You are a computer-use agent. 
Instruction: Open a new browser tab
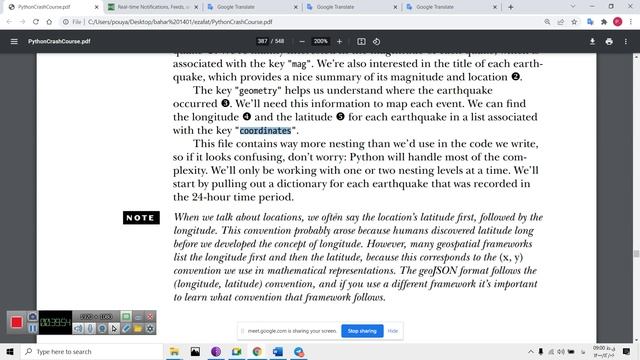511,7
